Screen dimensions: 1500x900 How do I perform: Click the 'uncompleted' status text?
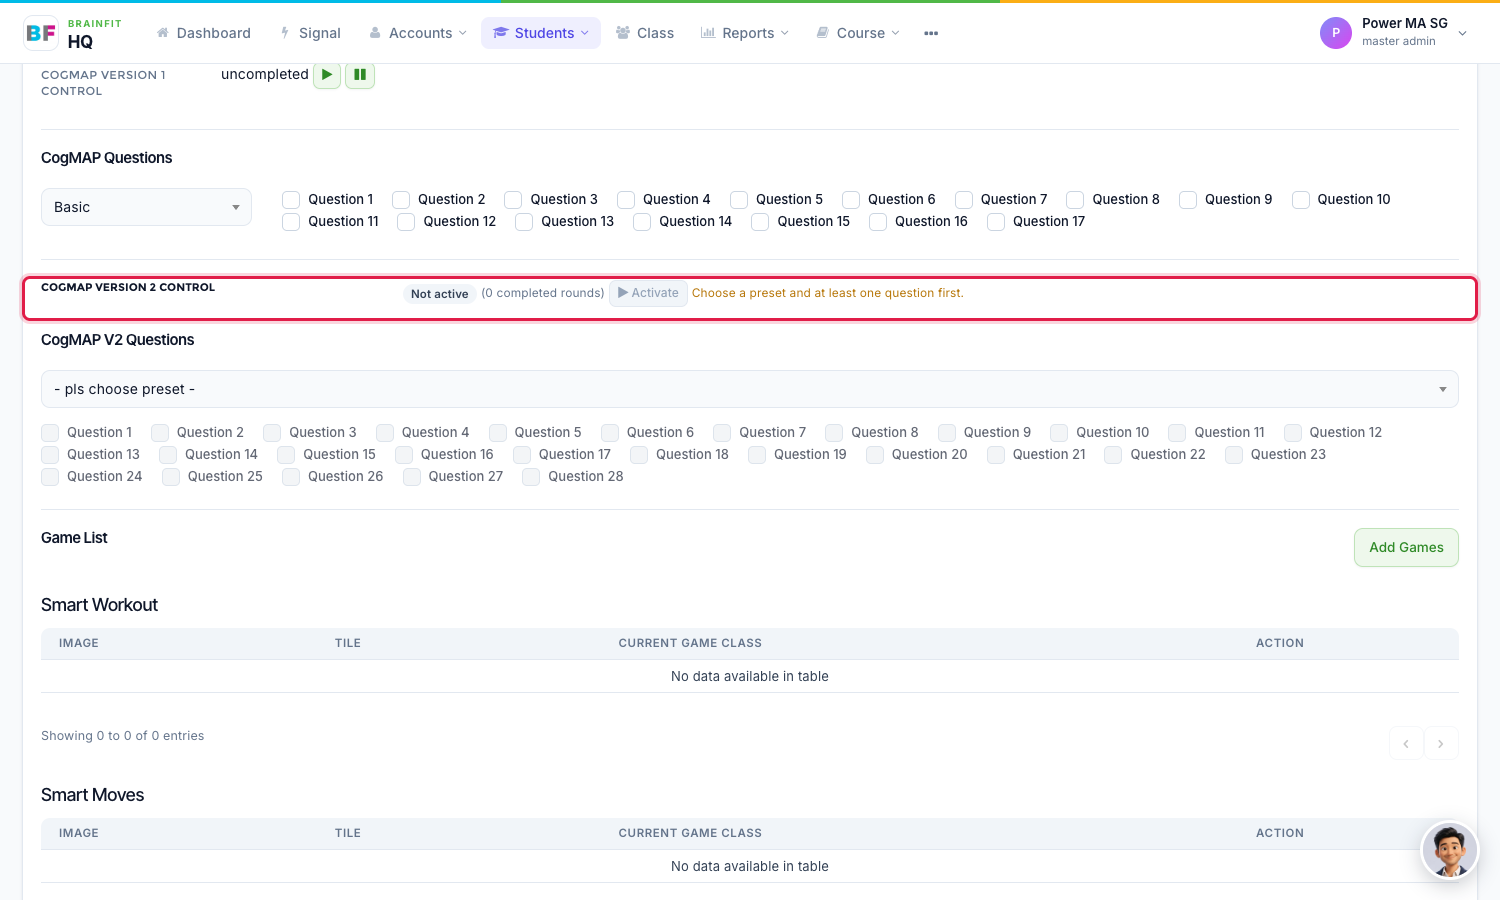click(265, 74)
